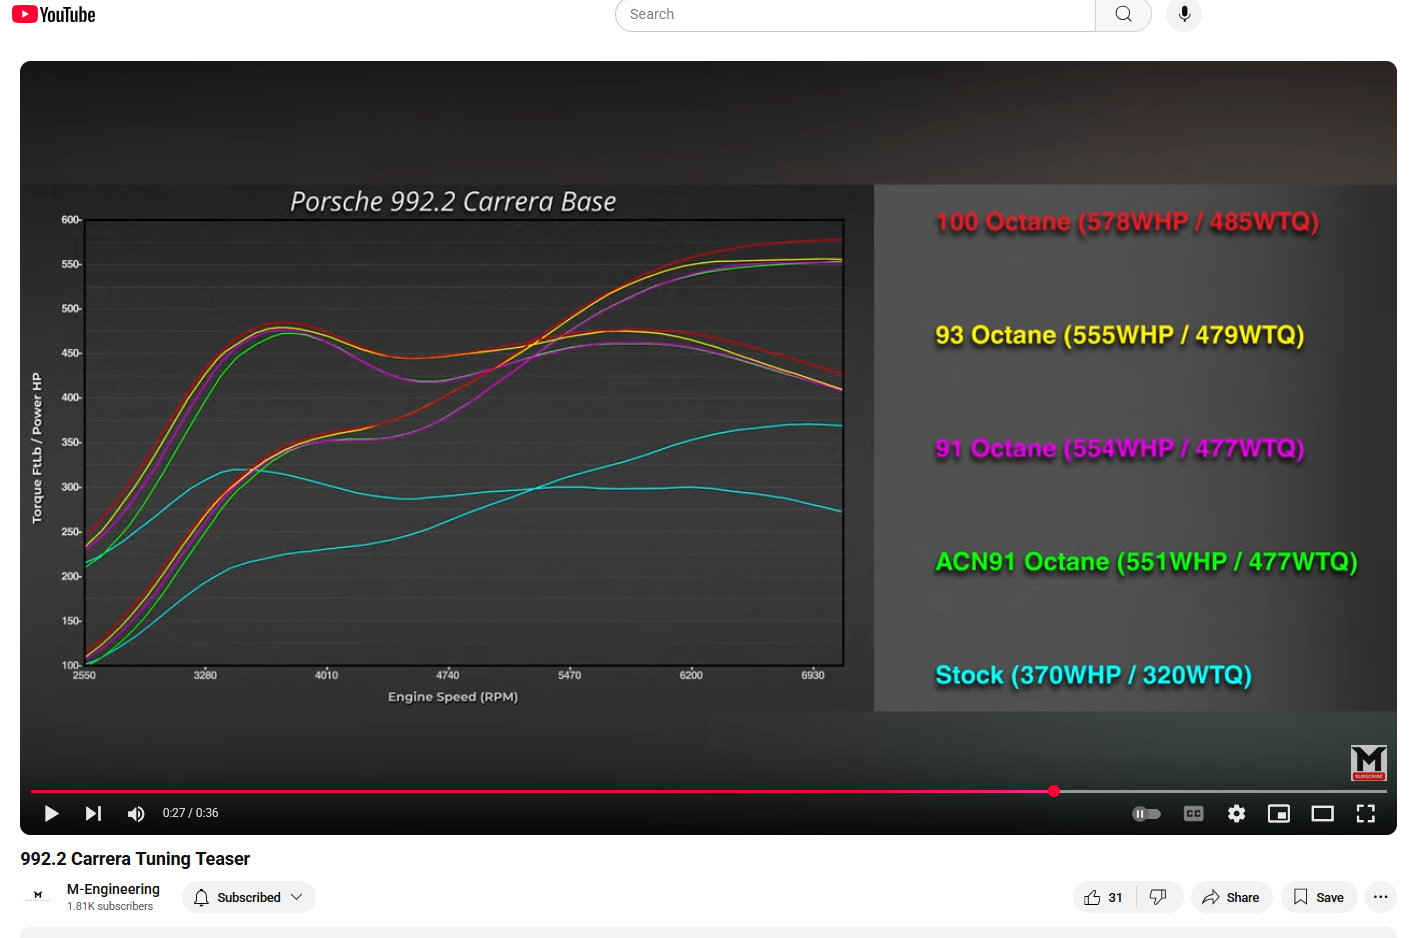Click the 93 Octane legend text
Viewport: 1412px width, 938px height.
click(x=1119, y=335)
